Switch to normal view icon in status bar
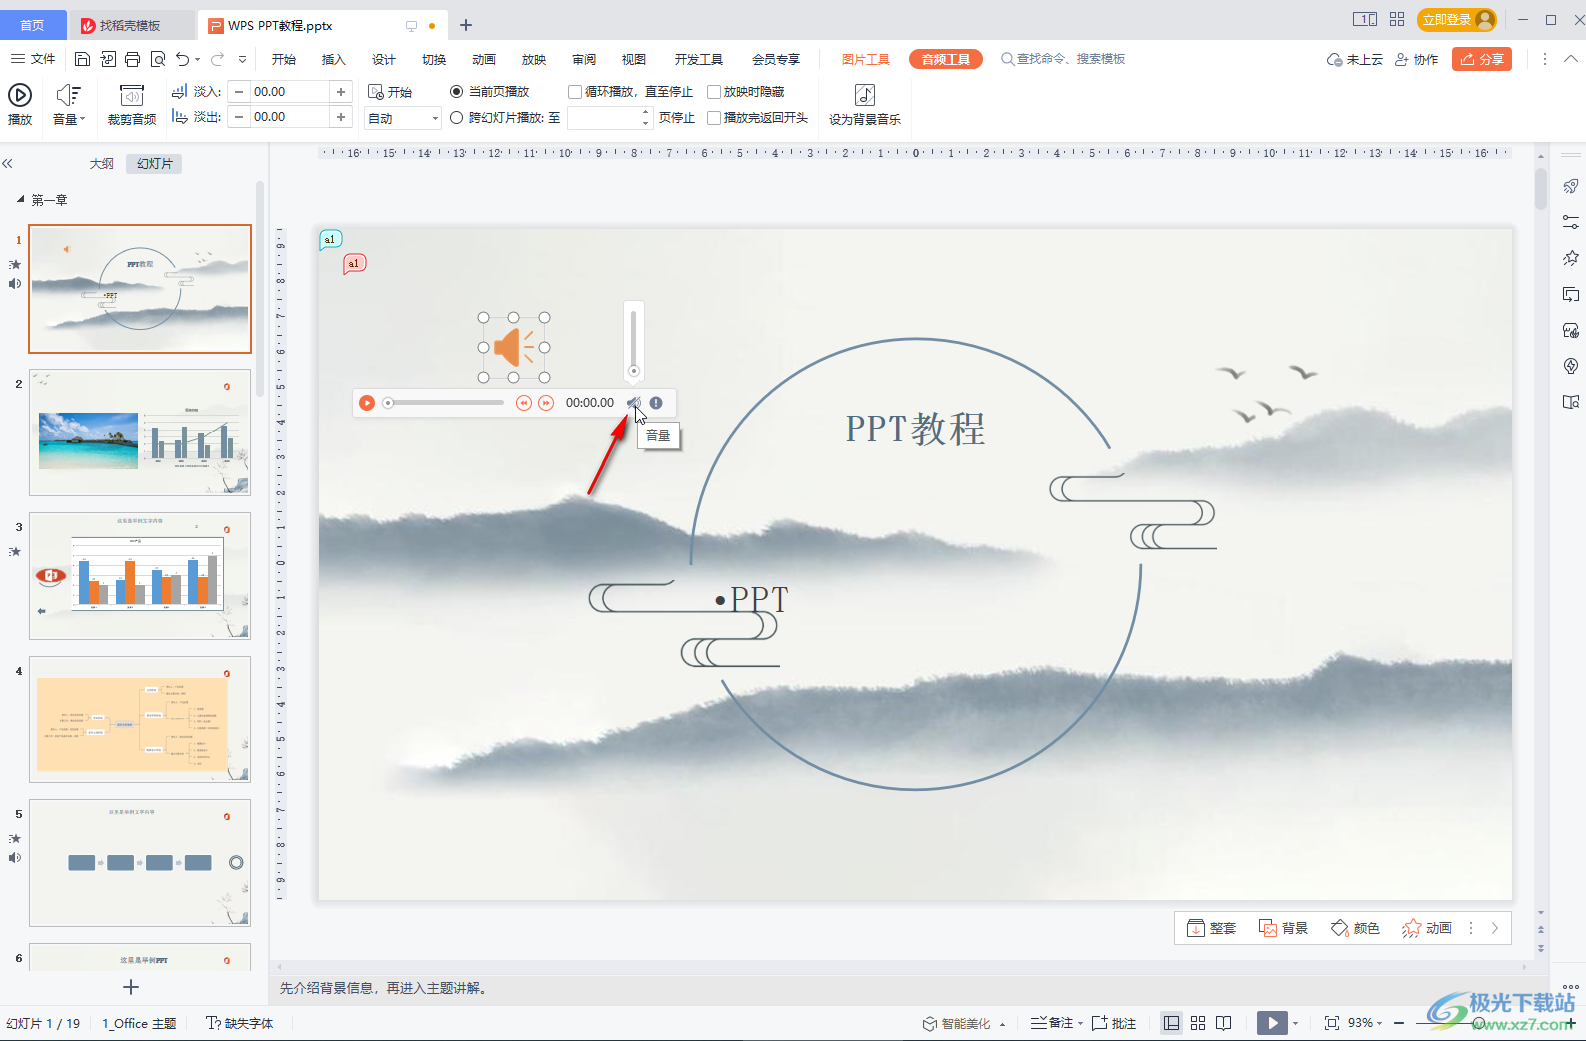1586x1041 pixels. pos(1171,1023)
